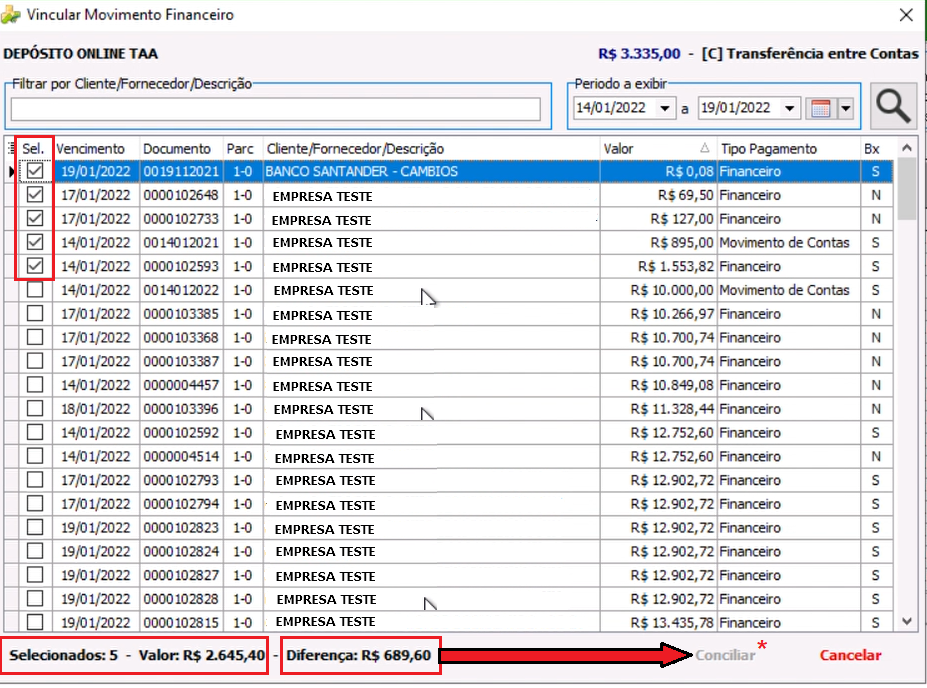Screen dimensions: 927x688
Task: Click document 0000103387 cell
Action: tap(181, 361)
